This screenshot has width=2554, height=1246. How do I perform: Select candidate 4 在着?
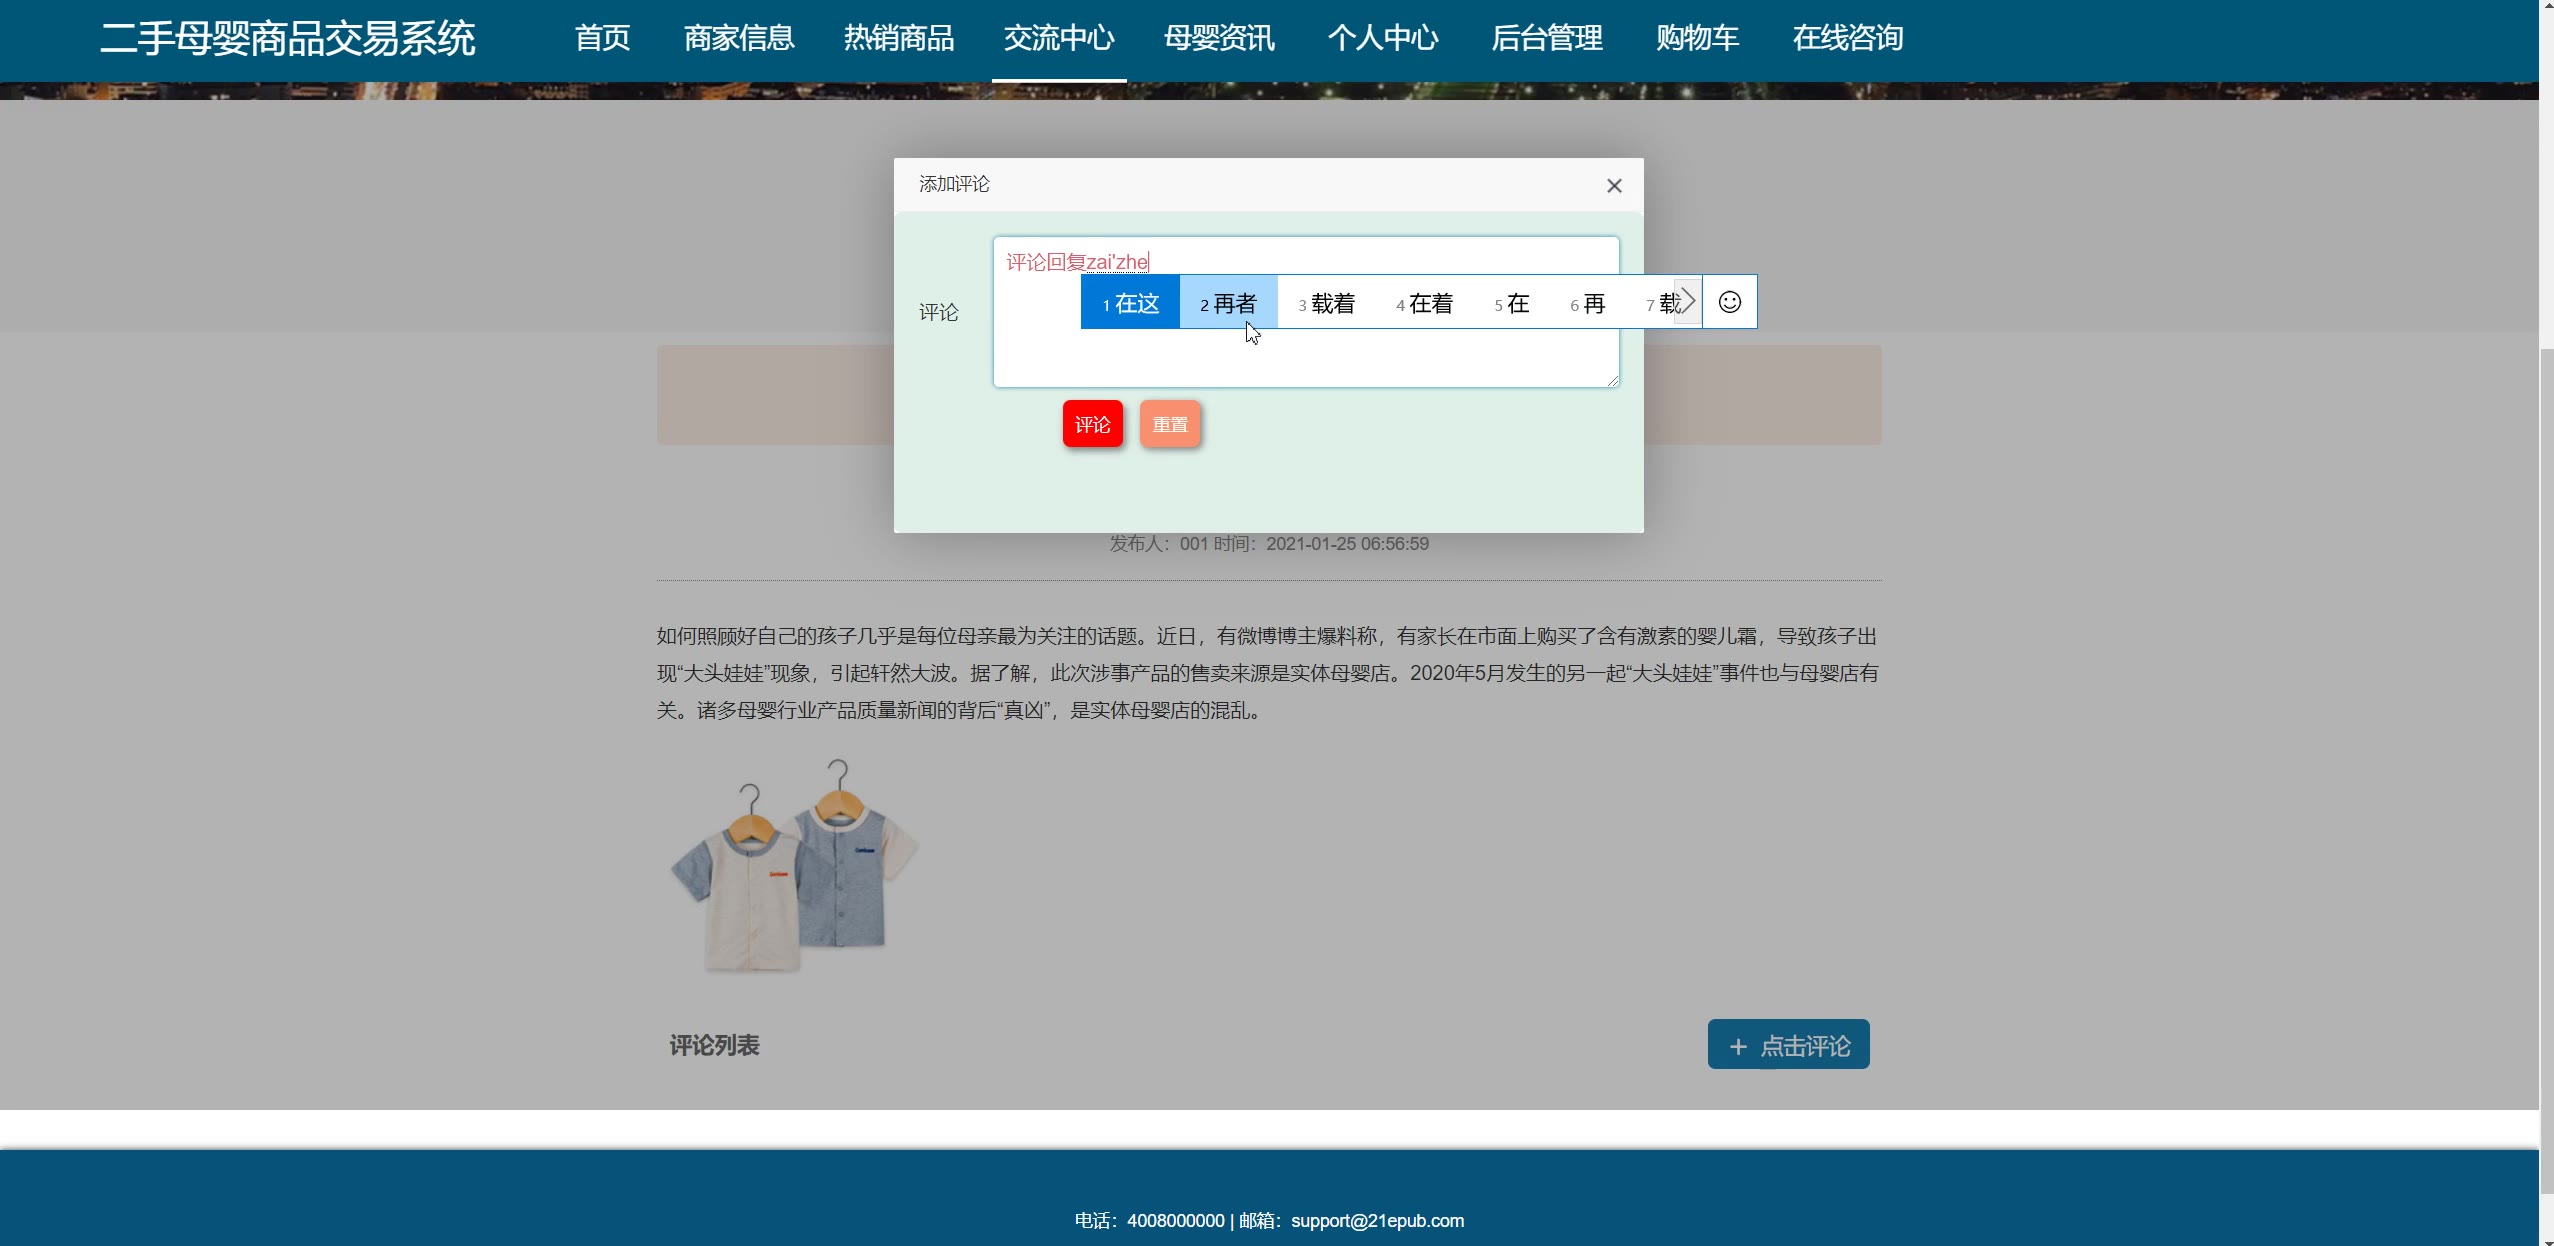click(1424, 303)
